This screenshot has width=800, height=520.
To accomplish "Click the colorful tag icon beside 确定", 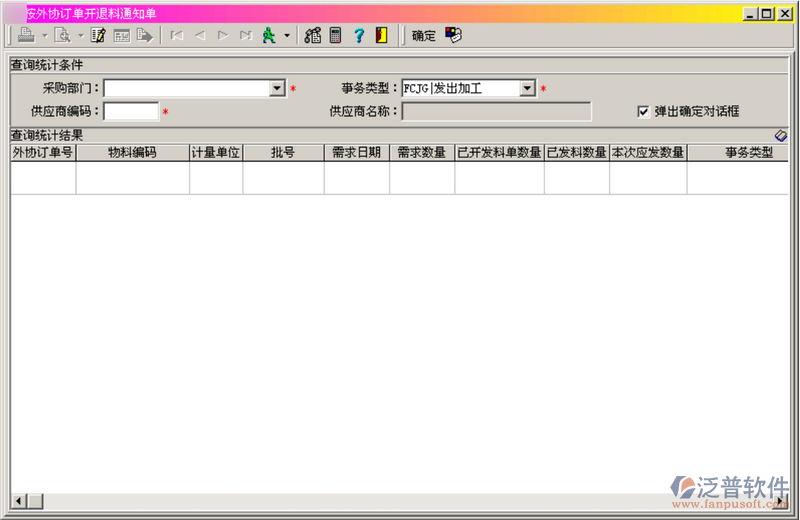I will (453, 35).
